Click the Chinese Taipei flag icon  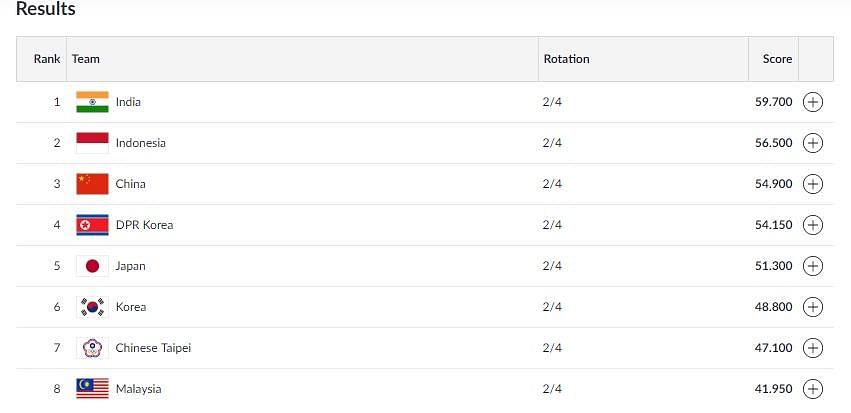coord(92,348)
